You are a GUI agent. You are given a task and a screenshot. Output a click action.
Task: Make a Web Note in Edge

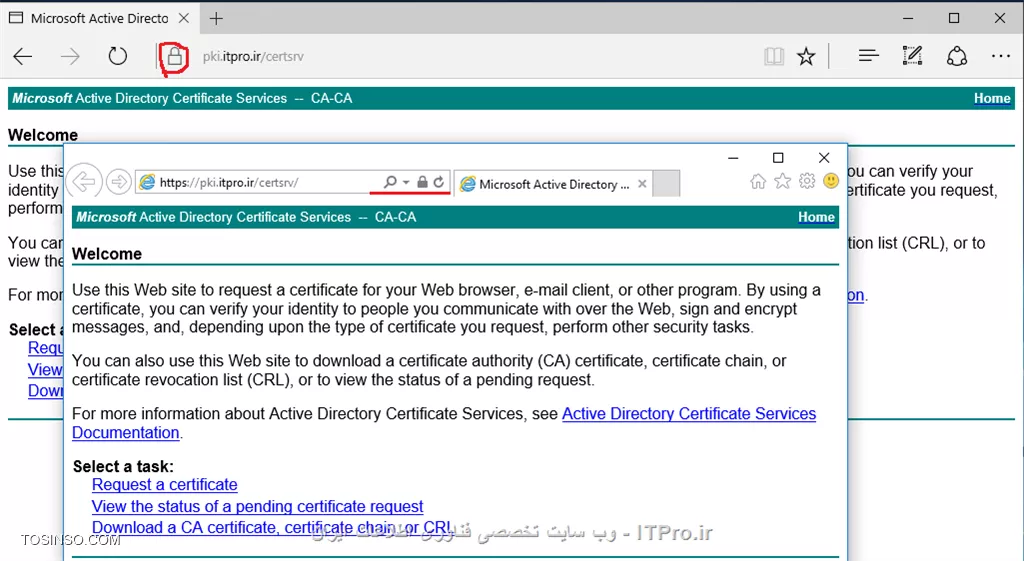point(912,56)
